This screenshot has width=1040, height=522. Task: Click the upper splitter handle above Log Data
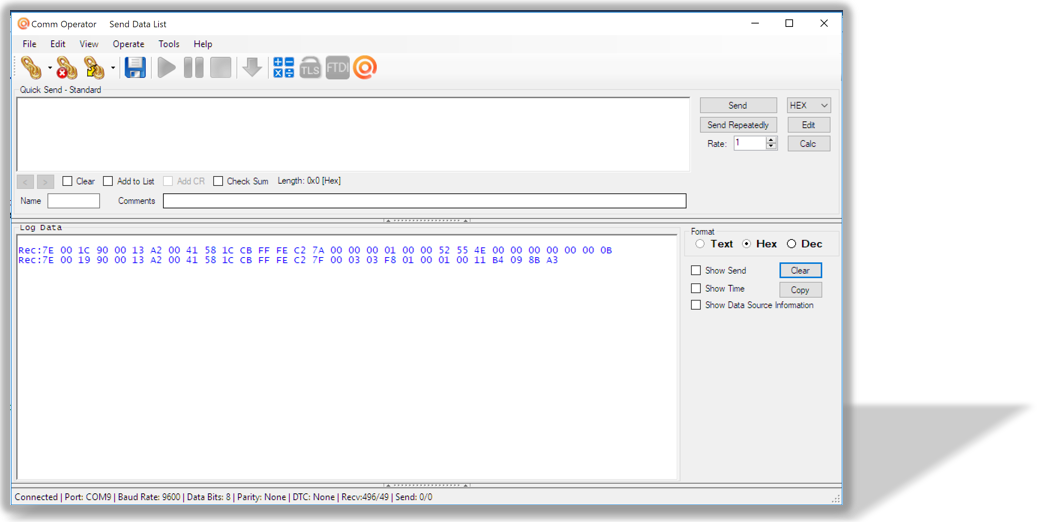tap(427, 220)
